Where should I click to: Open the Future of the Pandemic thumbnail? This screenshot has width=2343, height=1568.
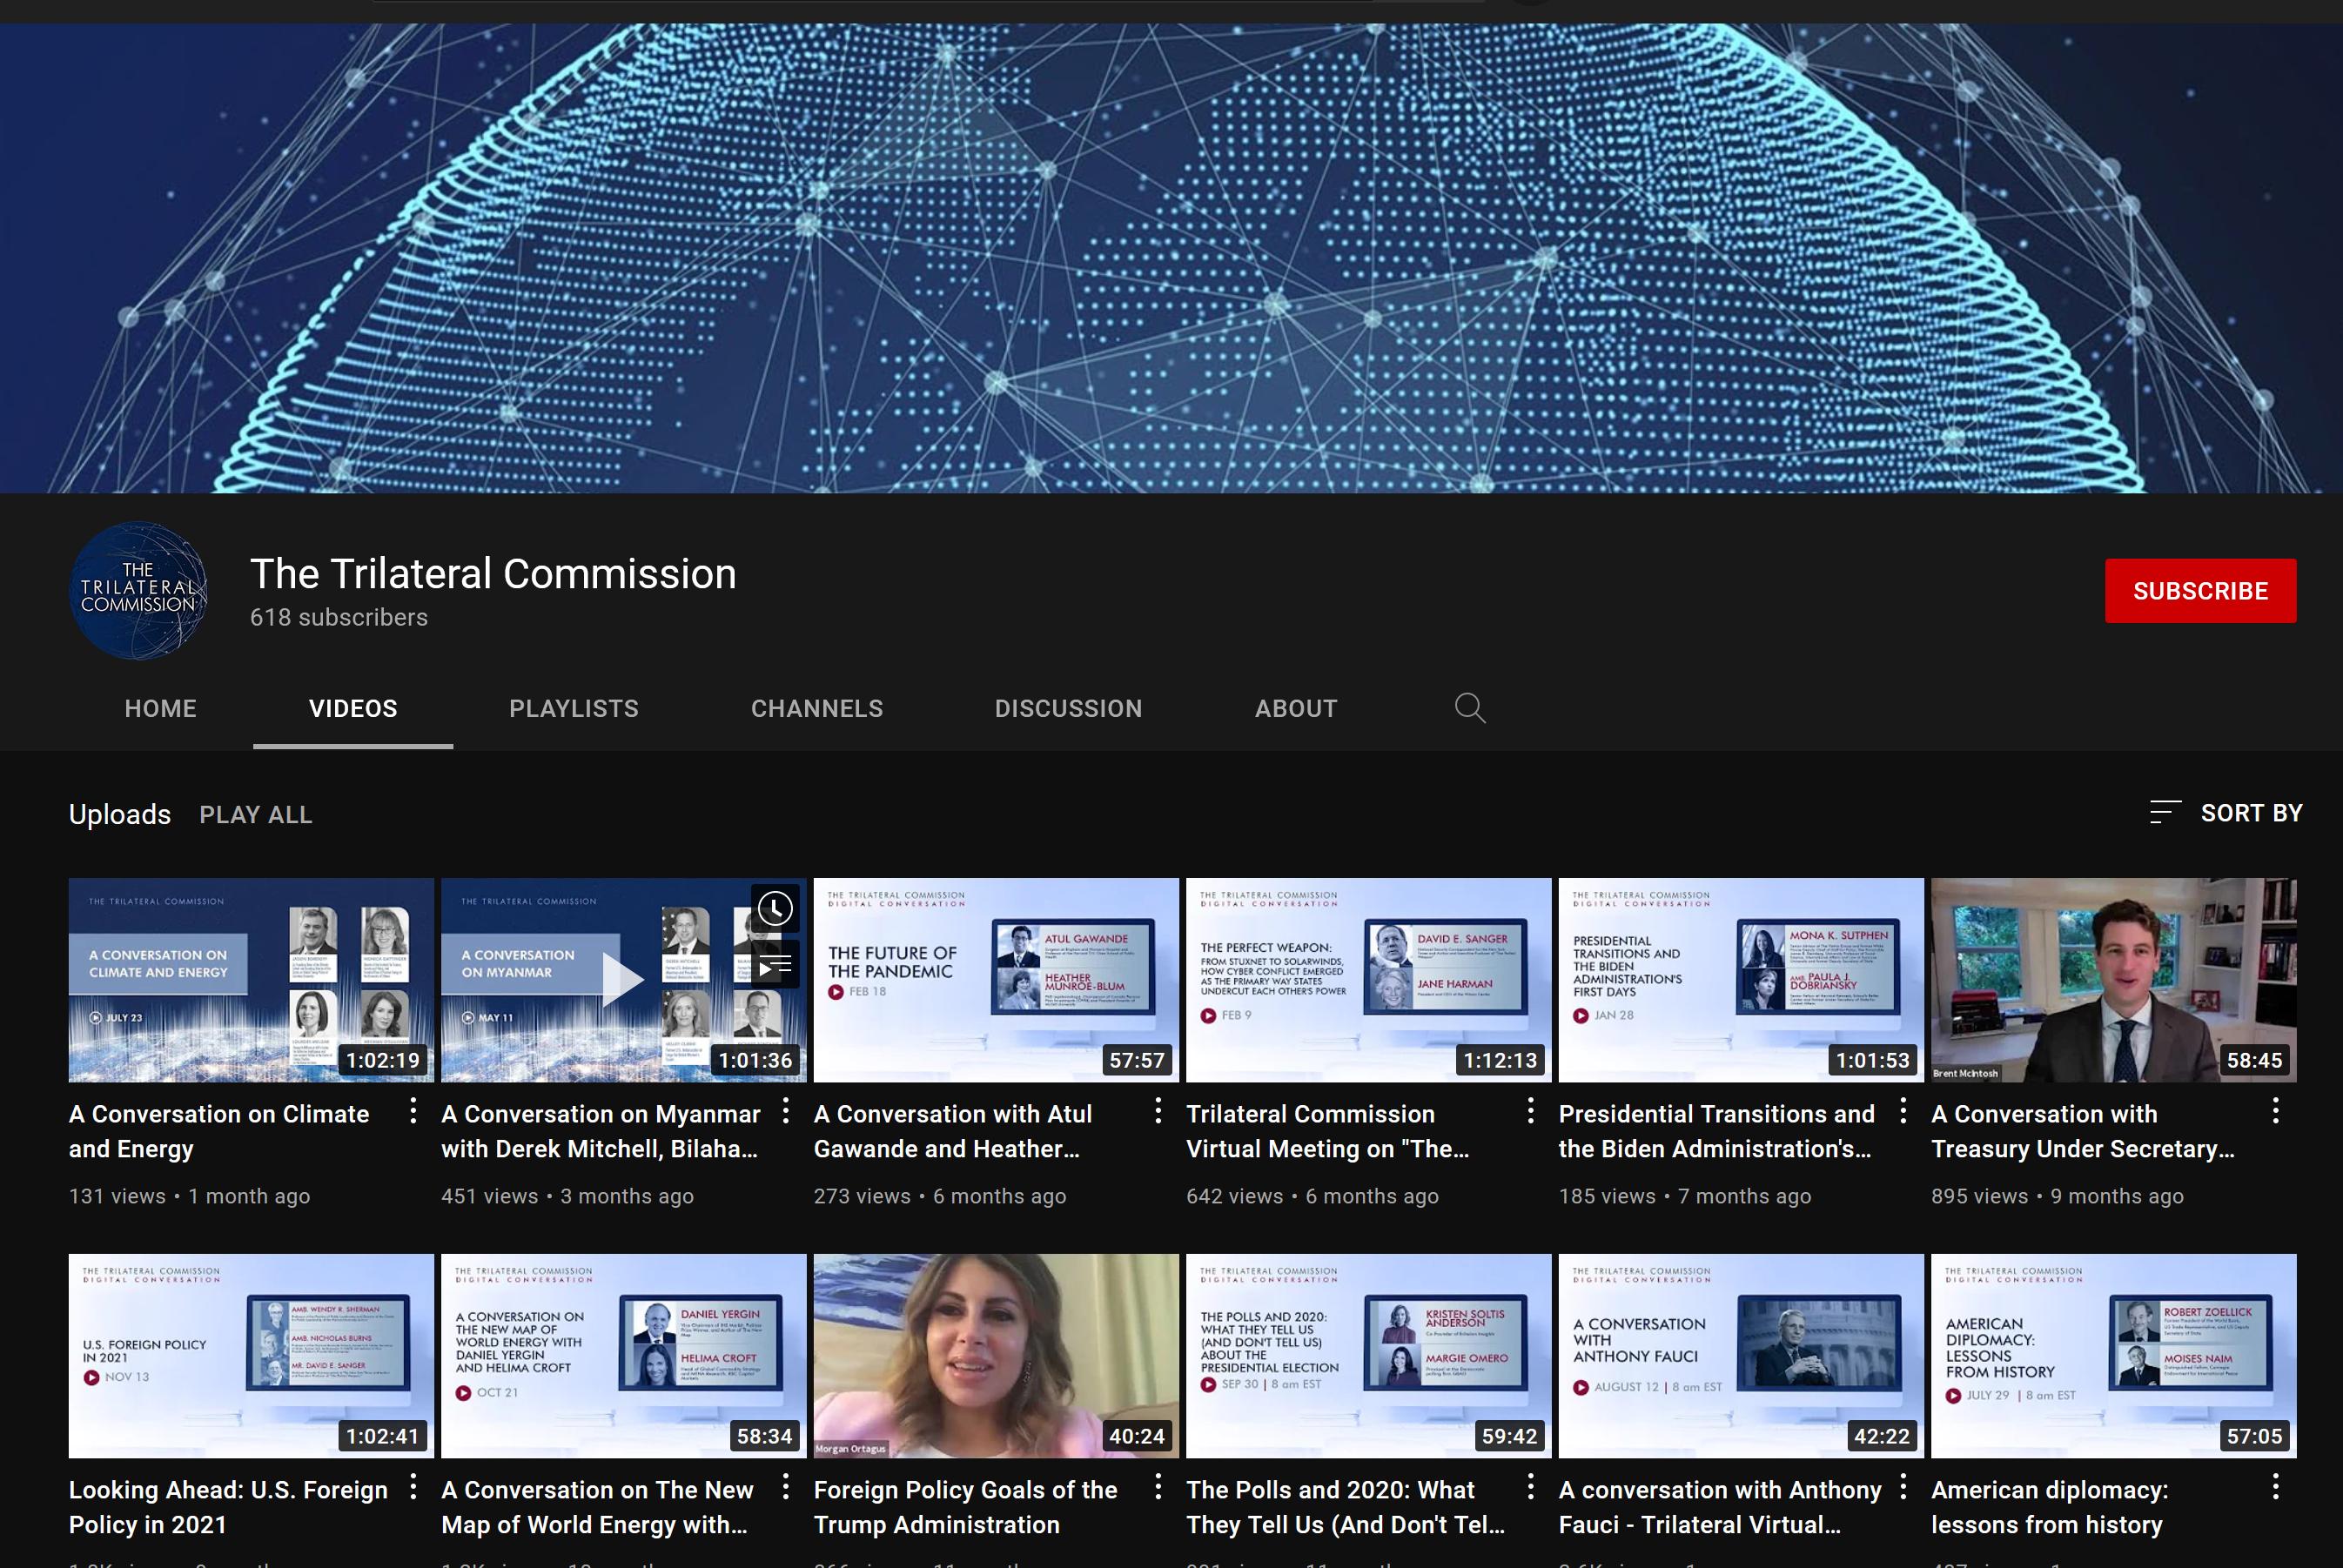(x=995, y=980)
